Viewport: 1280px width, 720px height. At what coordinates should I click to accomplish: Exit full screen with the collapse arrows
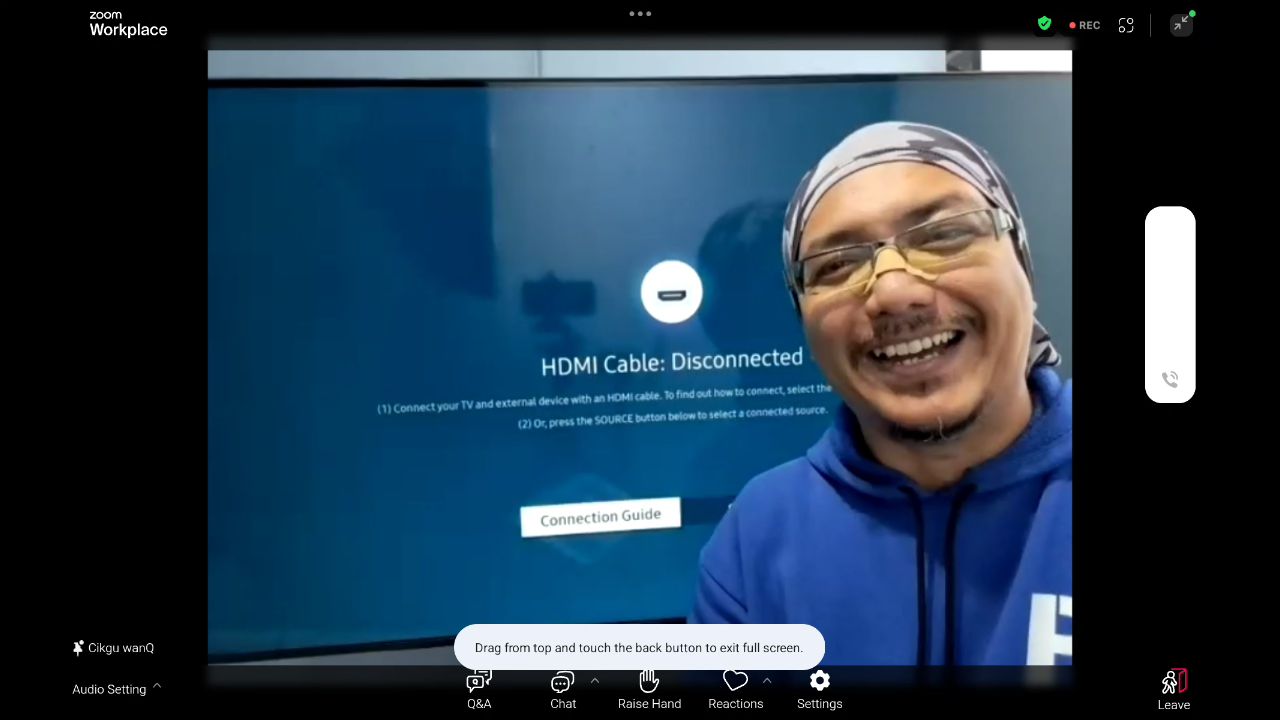tap(1181, 24)
